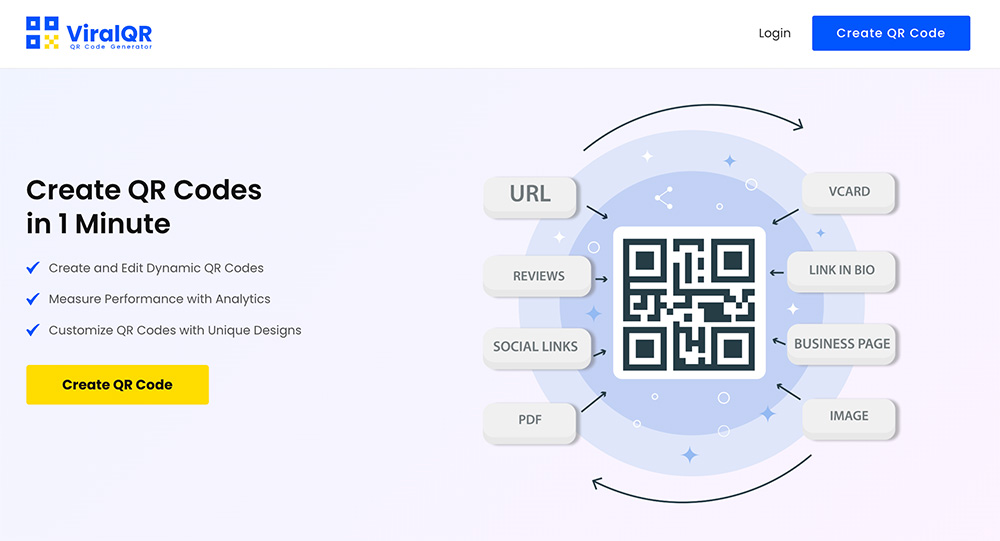Select the REVIEWS pill
Image resolution: width=1000 pixels, height=541 pixels.
coord(538,276)
